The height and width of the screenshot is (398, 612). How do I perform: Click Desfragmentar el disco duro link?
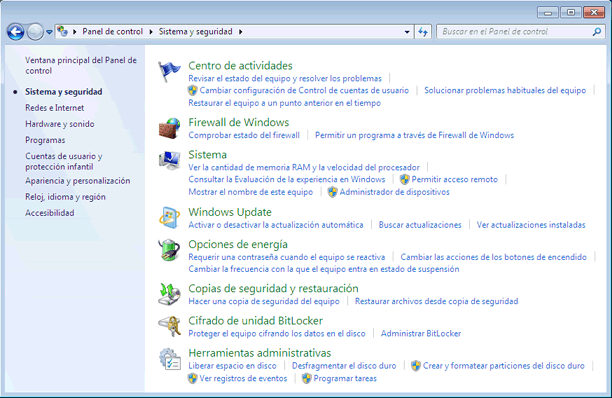click(x=344, y=366)
